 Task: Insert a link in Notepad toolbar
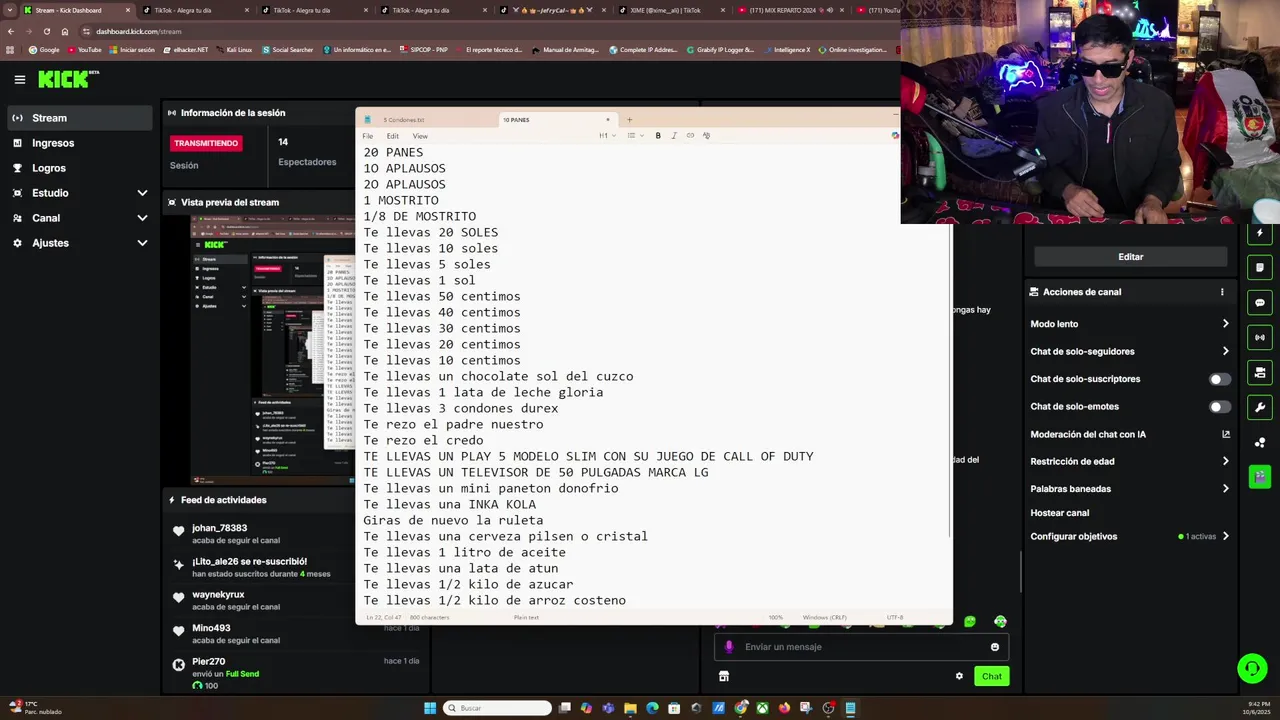pos(690,136)
